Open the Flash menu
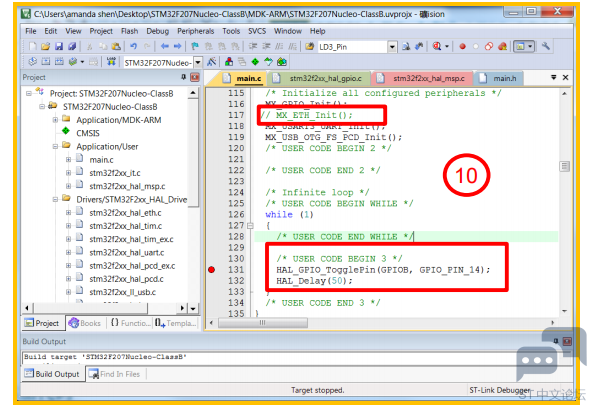This screenshot has width=595, height=410. tap(129, 31)
